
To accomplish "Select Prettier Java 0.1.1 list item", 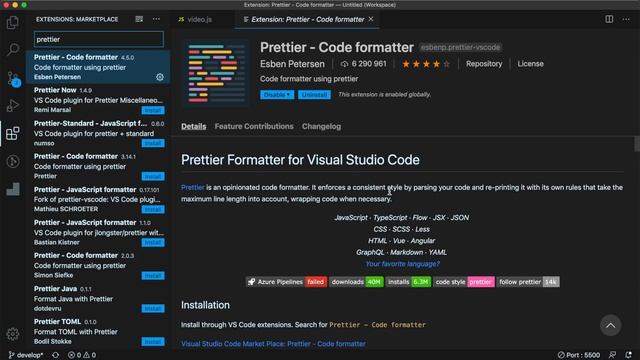I will point(98,298).
